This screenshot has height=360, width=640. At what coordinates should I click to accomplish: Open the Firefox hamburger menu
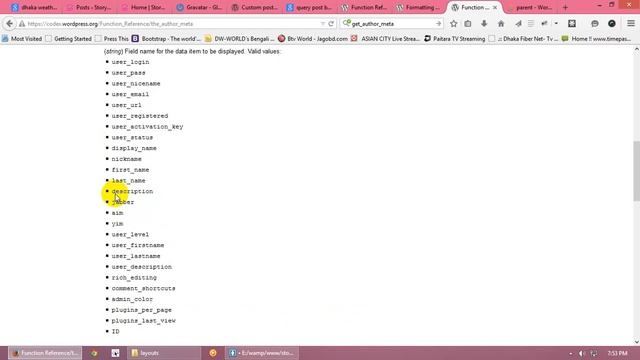[x=631, y=24]
